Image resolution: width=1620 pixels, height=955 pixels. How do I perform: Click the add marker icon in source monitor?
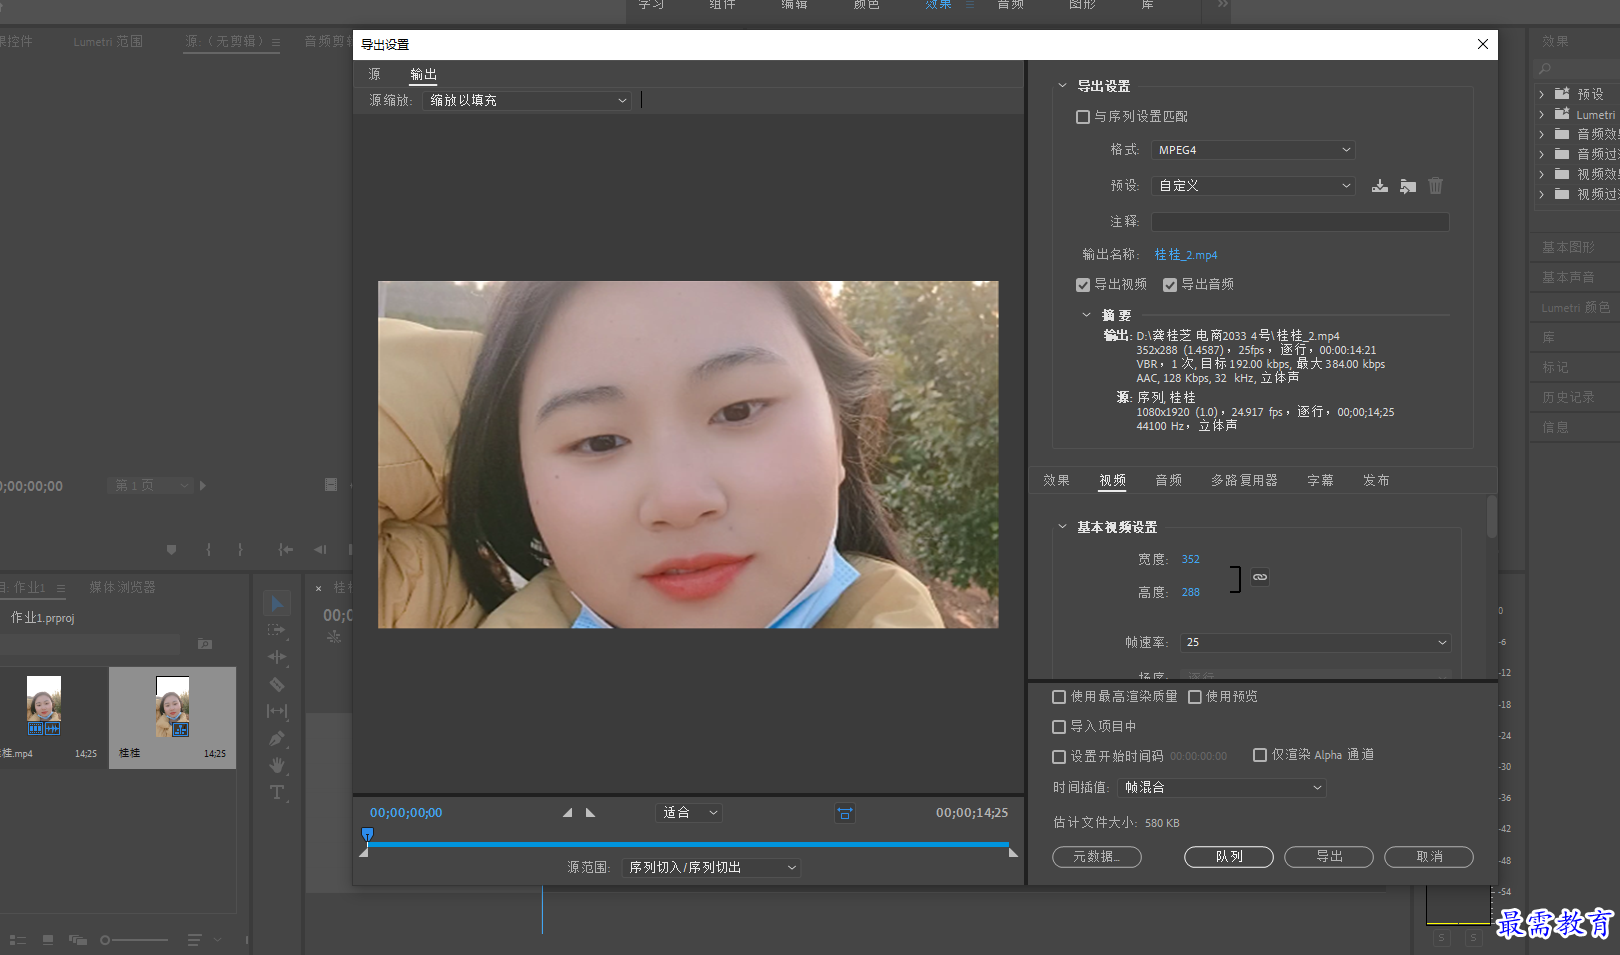pyautogui.click(x=171, y=549)
